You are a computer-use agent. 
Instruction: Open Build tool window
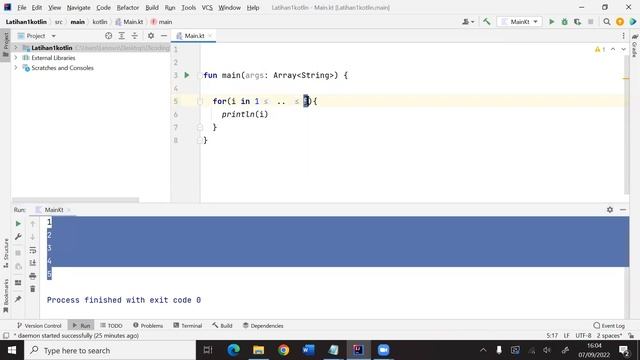(222, 326)
